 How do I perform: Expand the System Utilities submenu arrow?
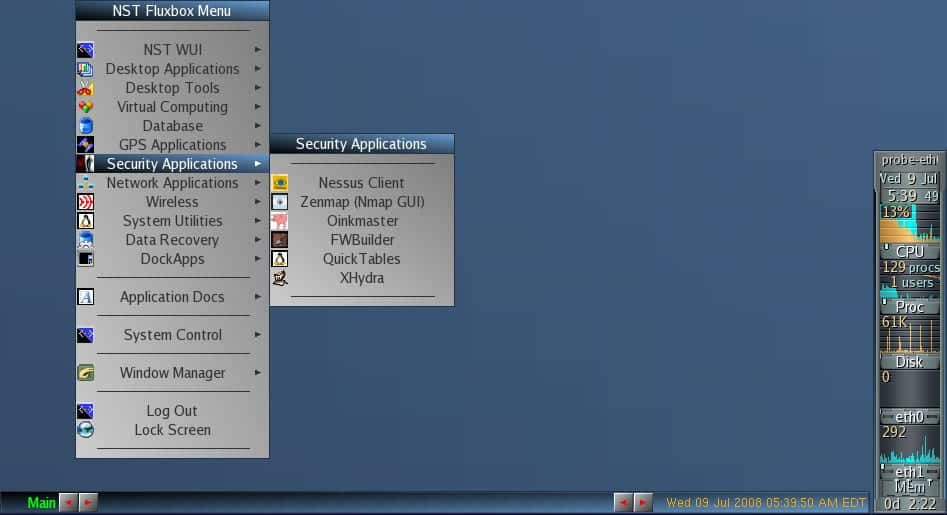coord(258,221)
